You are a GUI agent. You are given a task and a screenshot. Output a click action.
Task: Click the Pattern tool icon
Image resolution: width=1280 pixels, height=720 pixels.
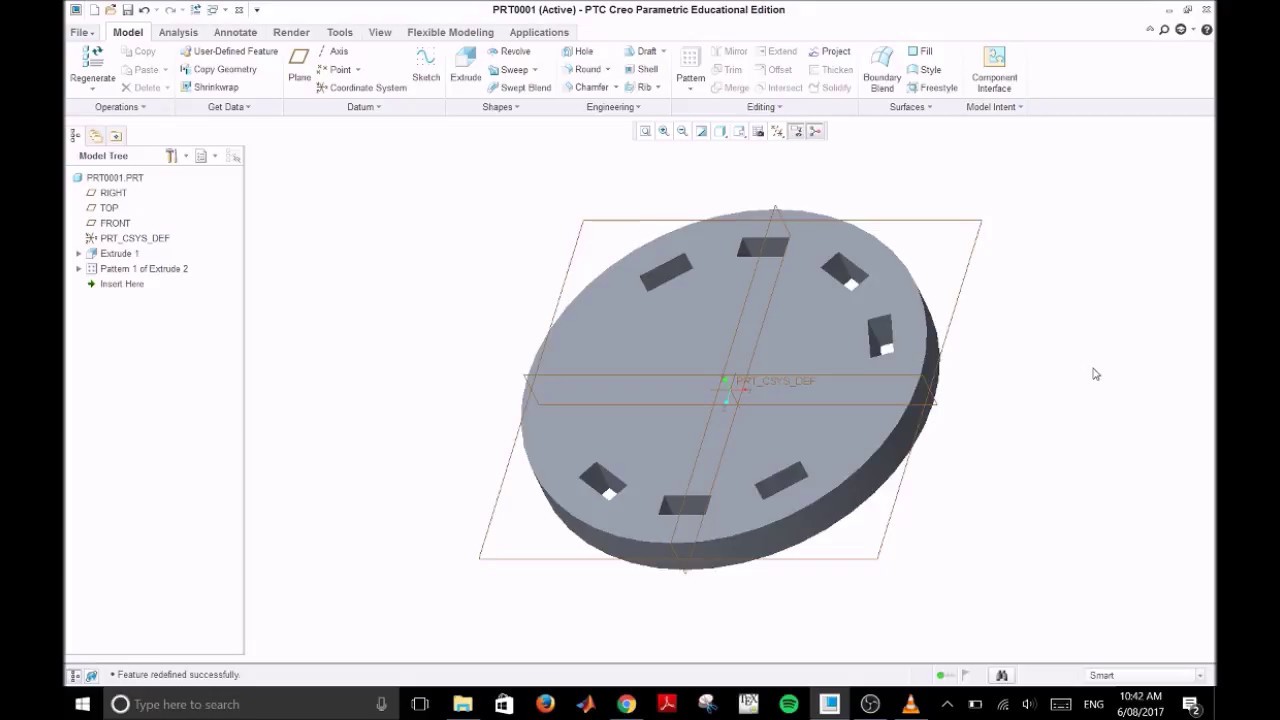point(690,58)
